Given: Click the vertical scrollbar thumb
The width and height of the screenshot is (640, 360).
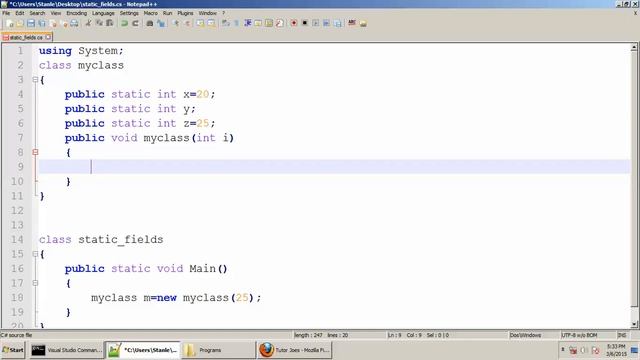Looking at the screenshot, I should point(634,179).
